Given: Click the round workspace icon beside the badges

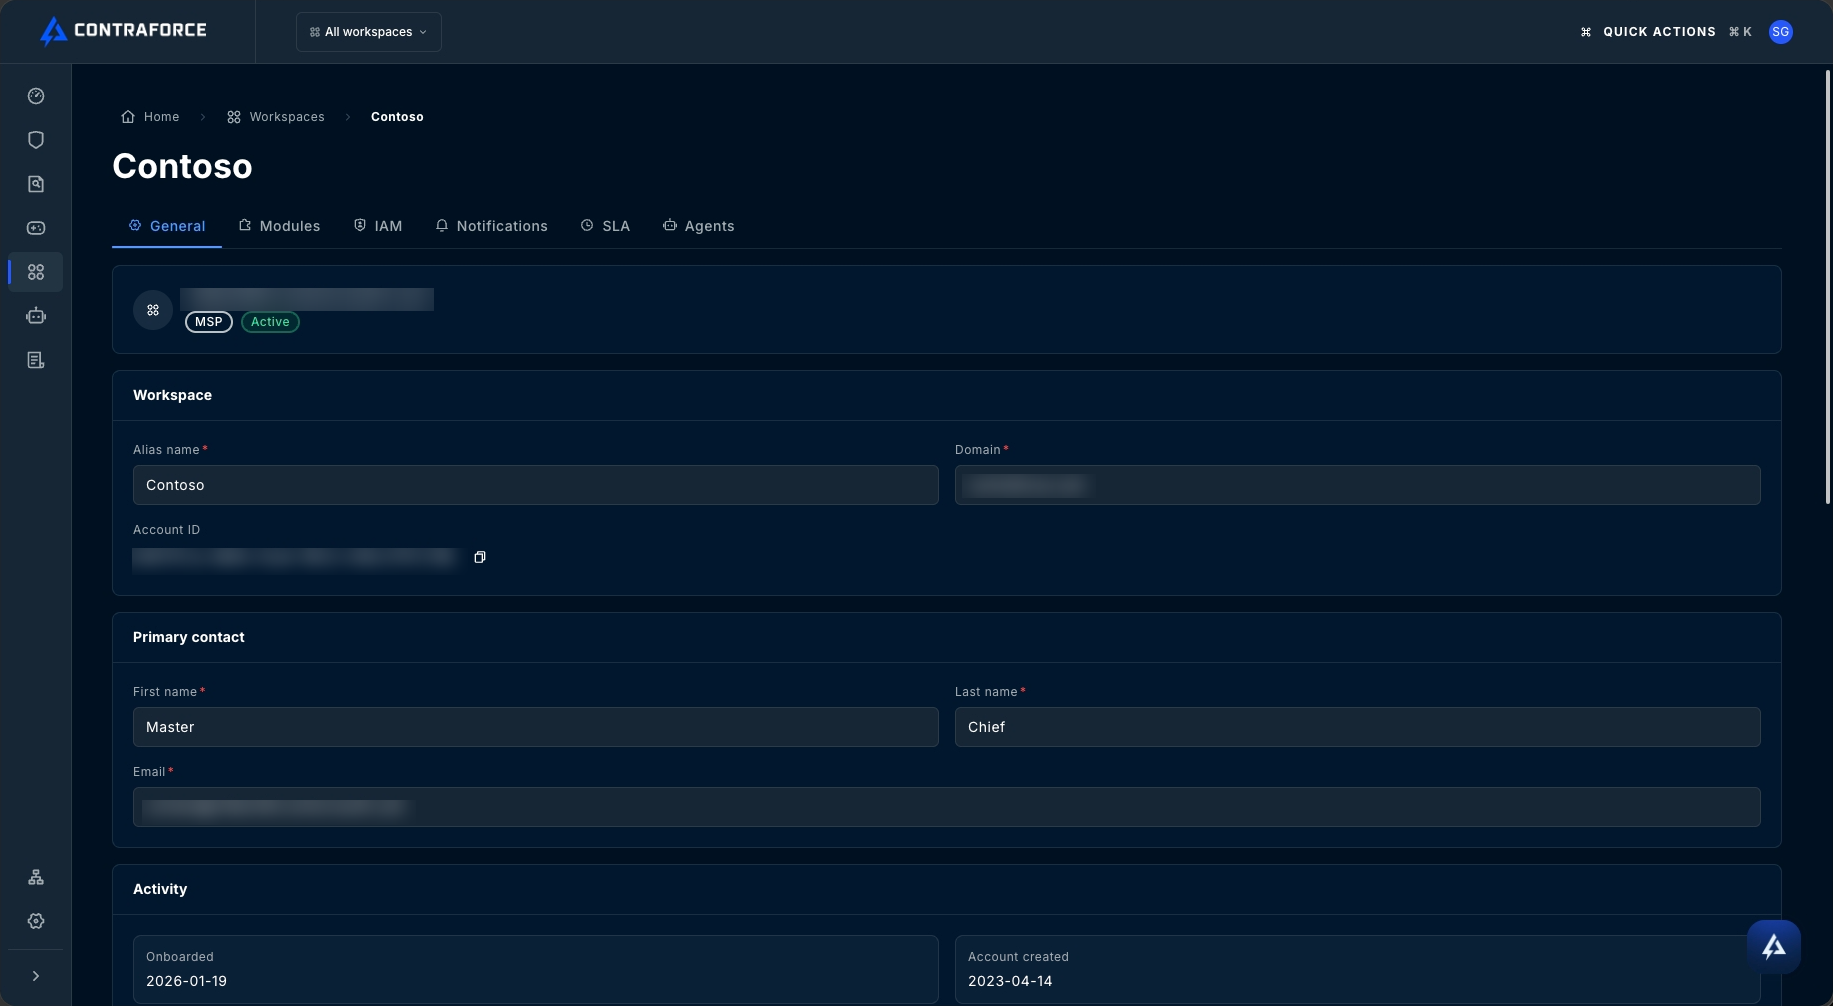Looking at the screenshot, I should click(x=153, y=310).
